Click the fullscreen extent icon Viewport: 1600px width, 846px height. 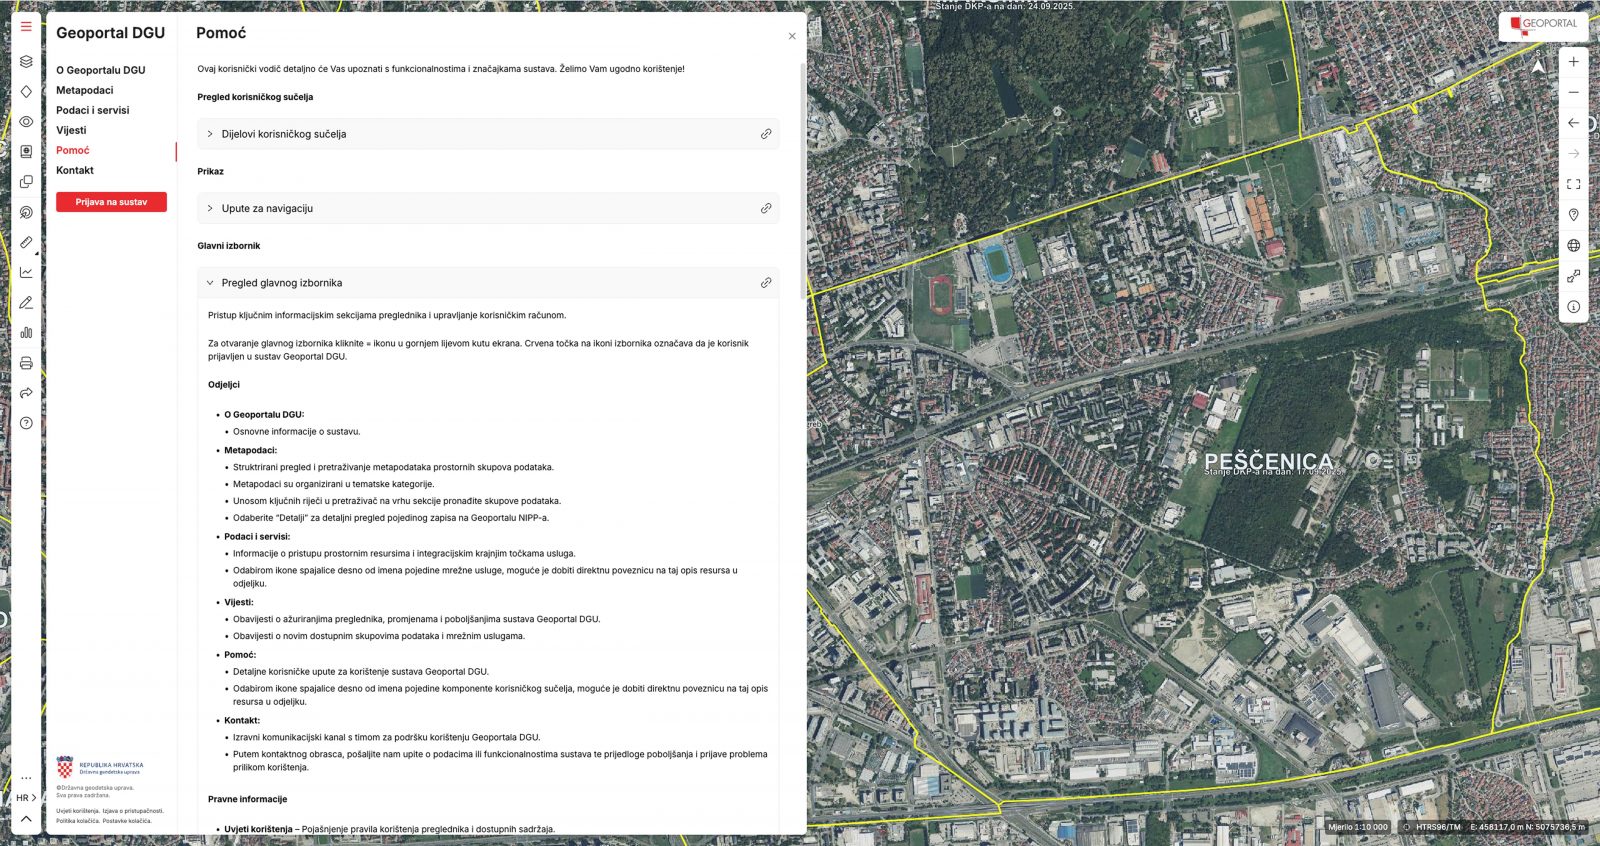tap(1573, 184)
